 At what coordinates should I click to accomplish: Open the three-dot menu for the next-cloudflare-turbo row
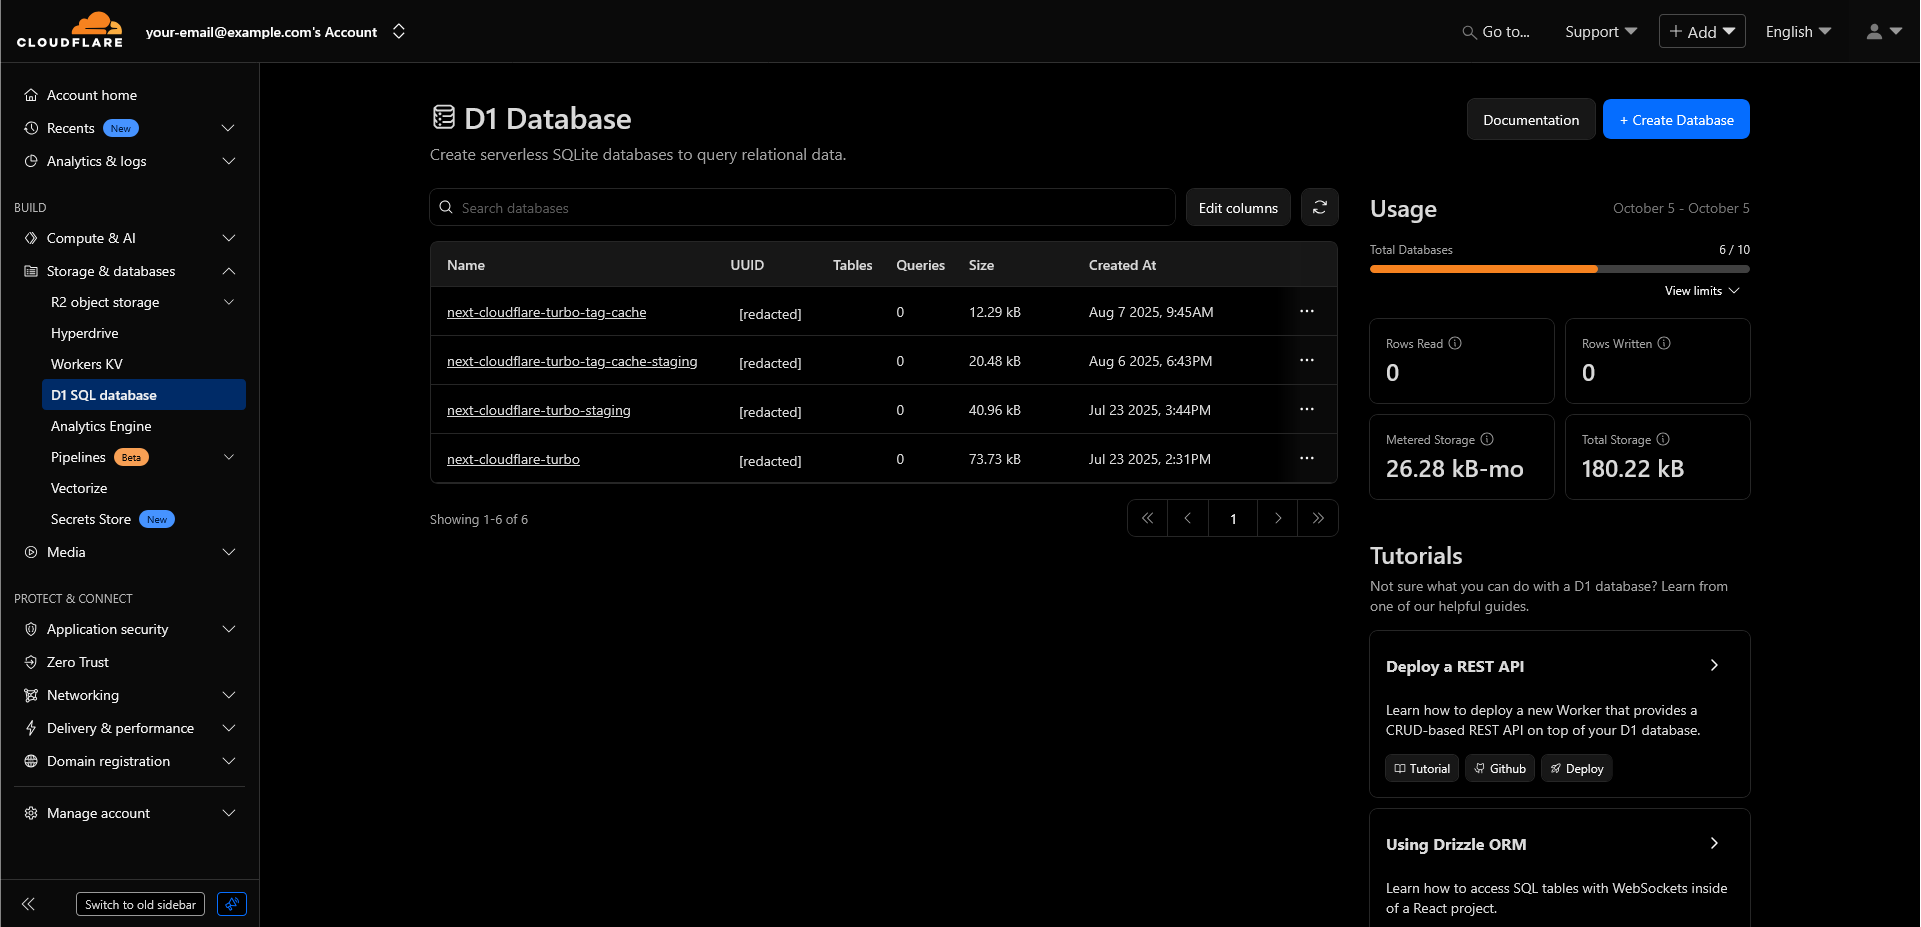point(1306,458)
